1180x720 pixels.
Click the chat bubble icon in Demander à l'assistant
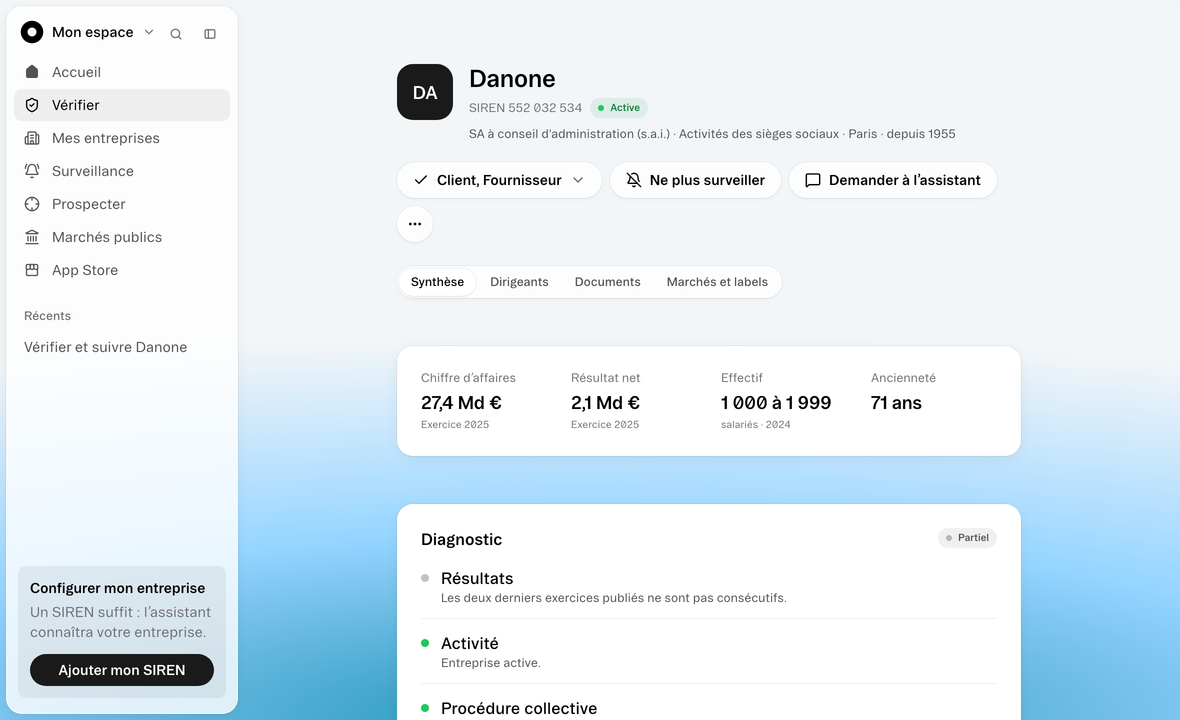[813, 181]
